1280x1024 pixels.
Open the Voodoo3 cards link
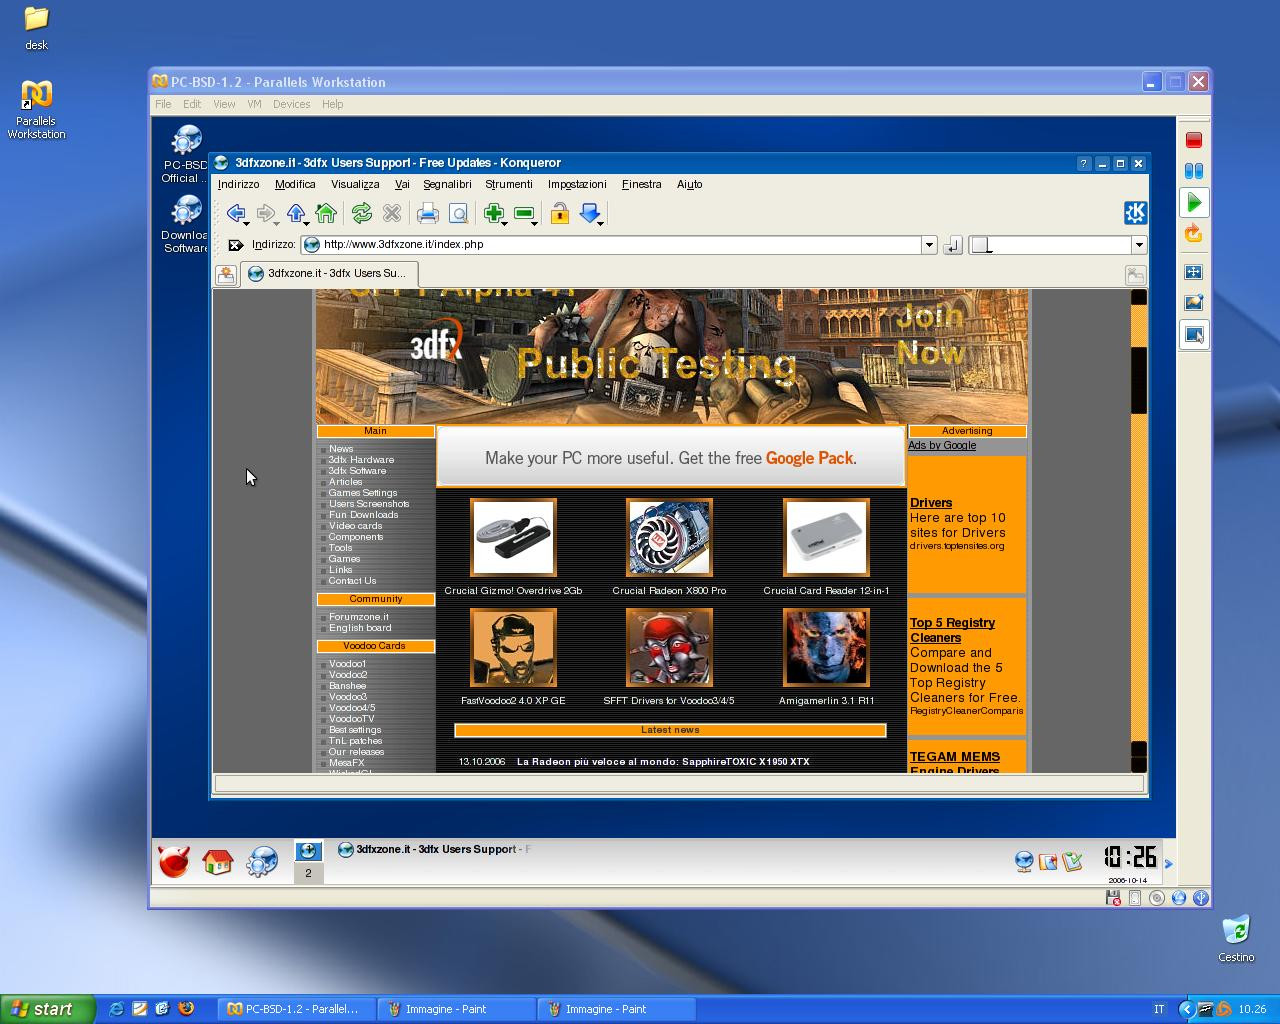pyautogui.click(x=348, y=697)
